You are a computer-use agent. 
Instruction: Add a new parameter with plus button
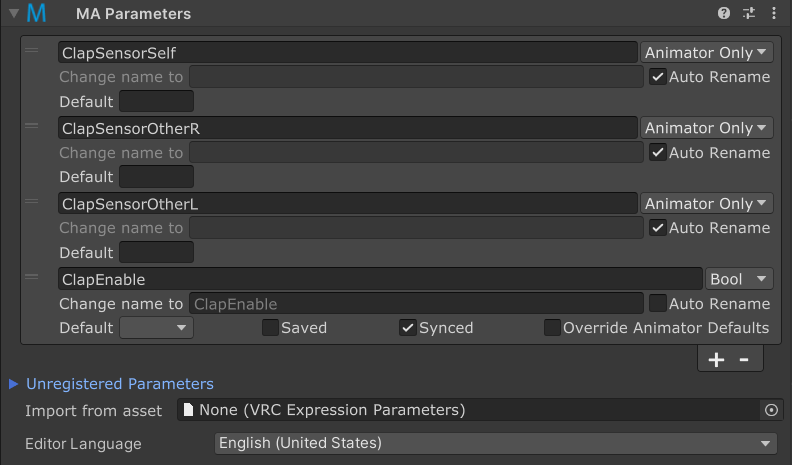tap(716, 359)
